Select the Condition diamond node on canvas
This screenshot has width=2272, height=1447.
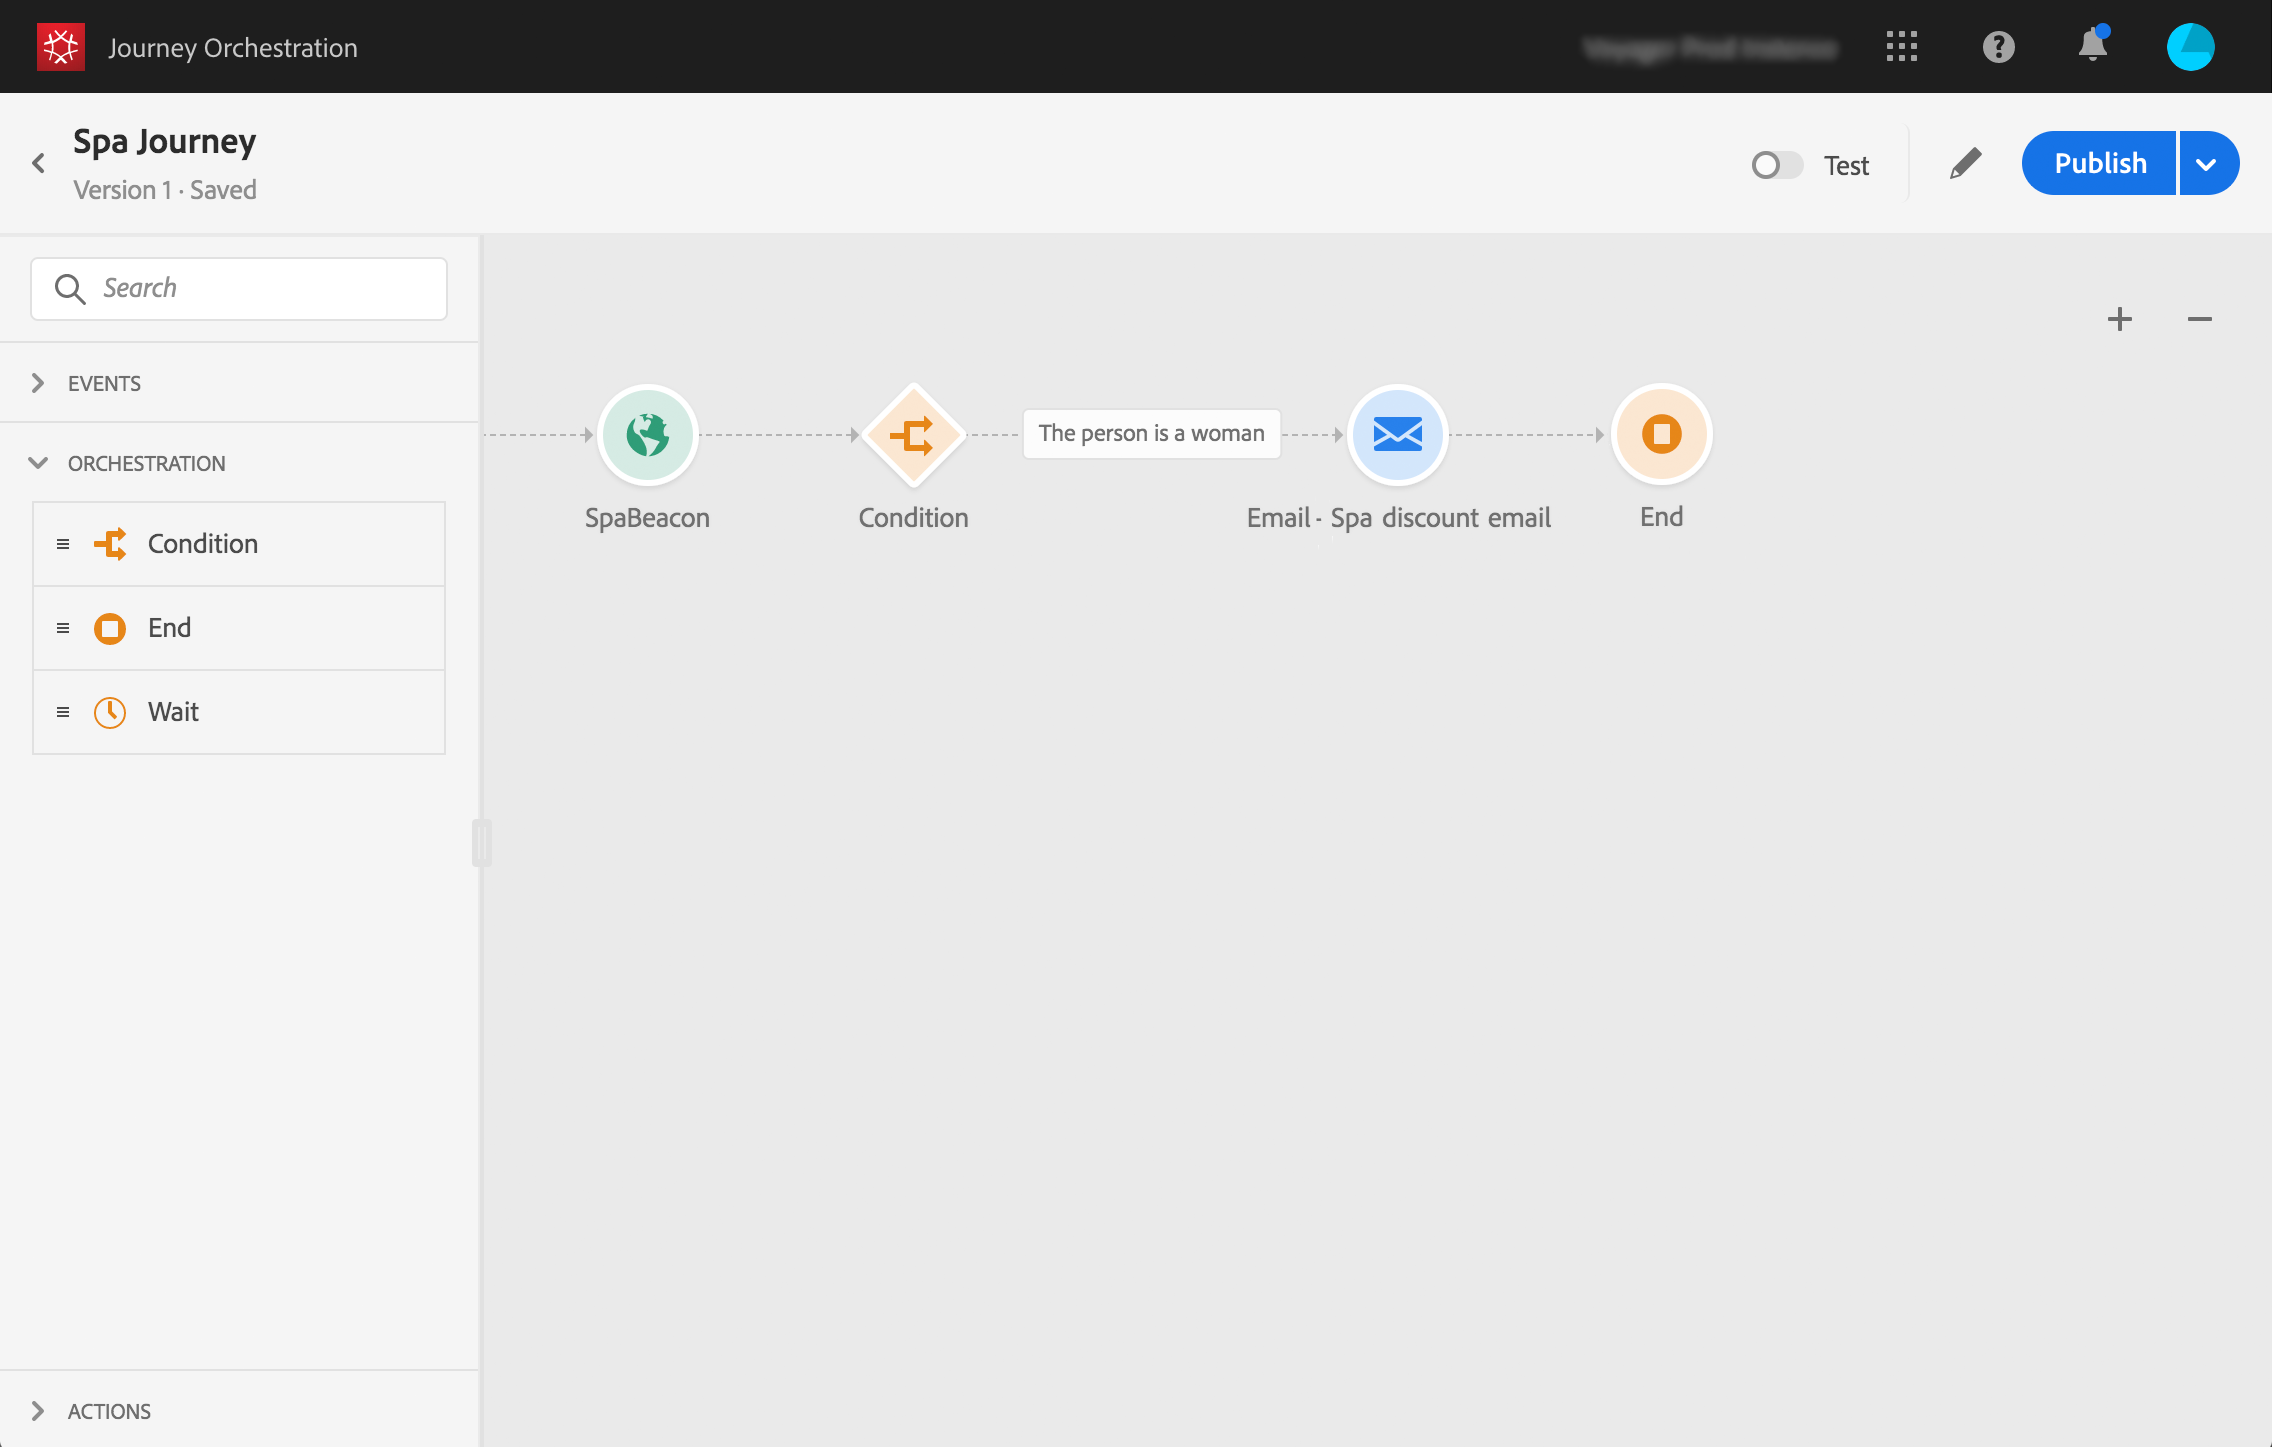coord(913,434)
